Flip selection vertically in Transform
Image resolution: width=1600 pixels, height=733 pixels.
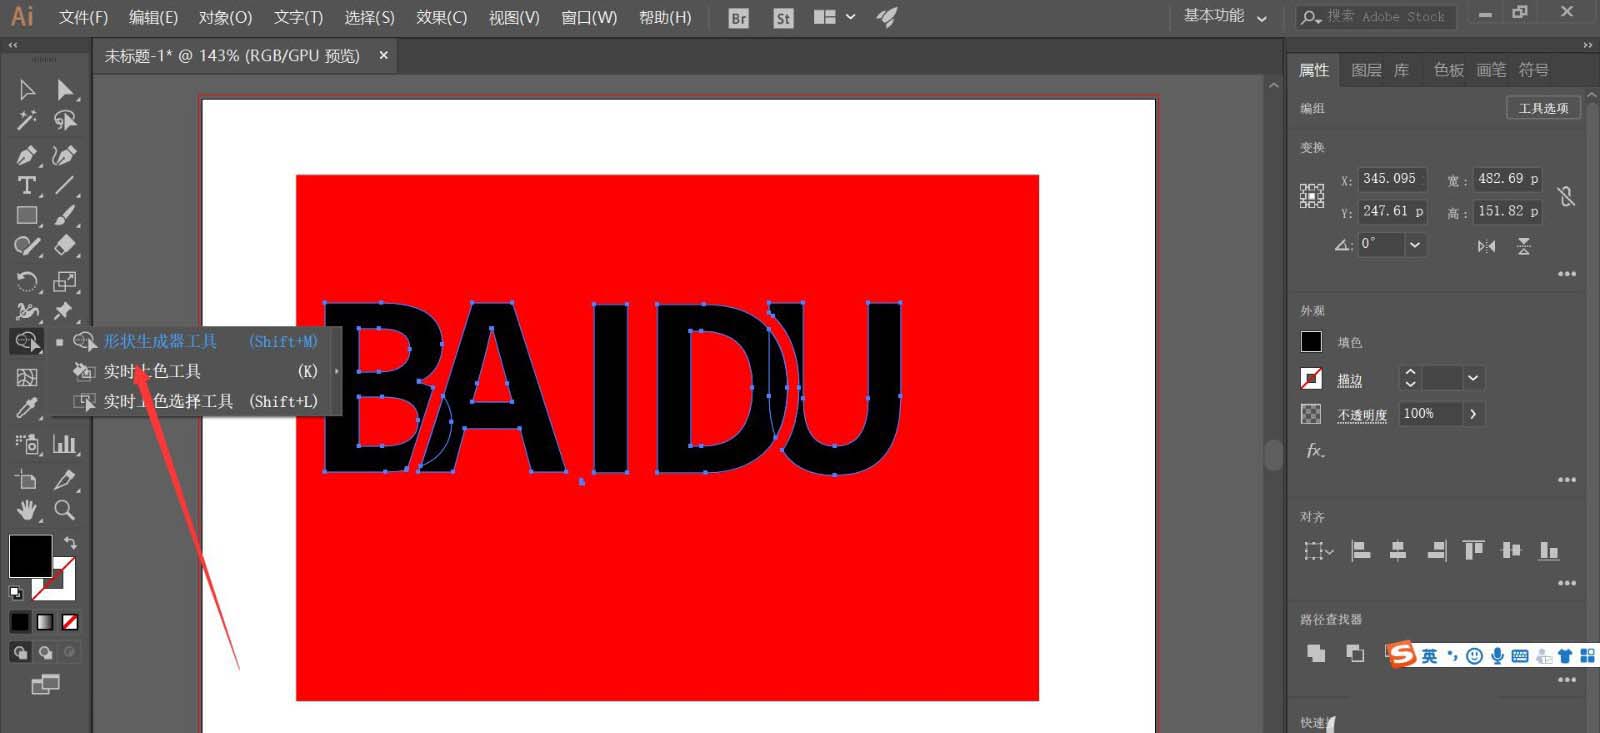point(1524,246)
